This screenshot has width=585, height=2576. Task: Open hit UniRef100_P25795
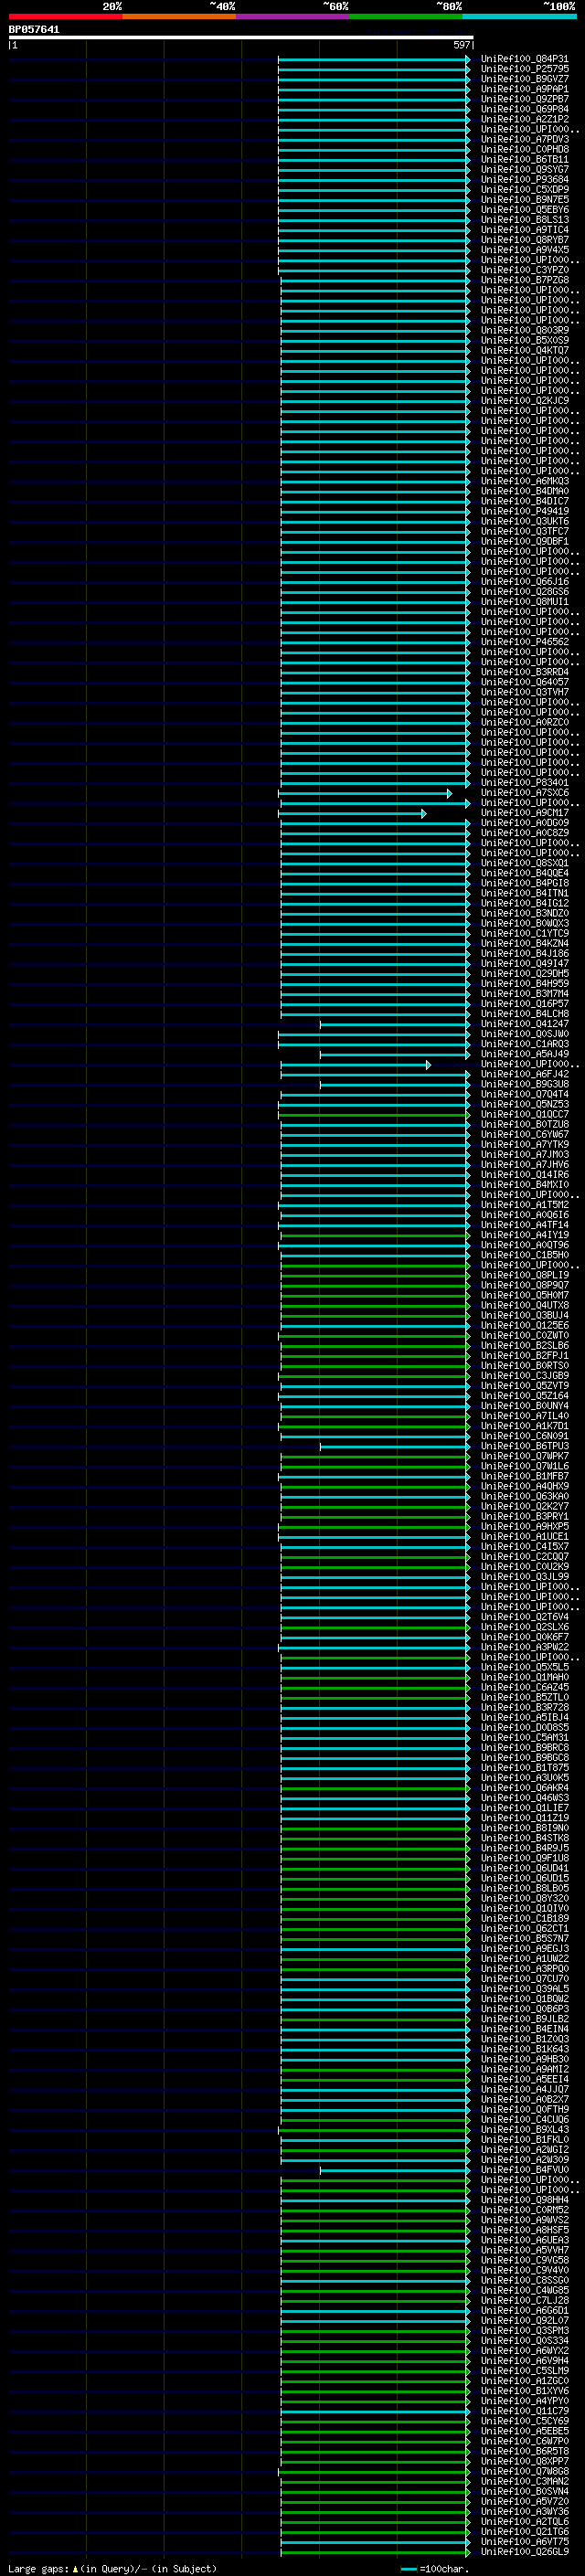524,69
